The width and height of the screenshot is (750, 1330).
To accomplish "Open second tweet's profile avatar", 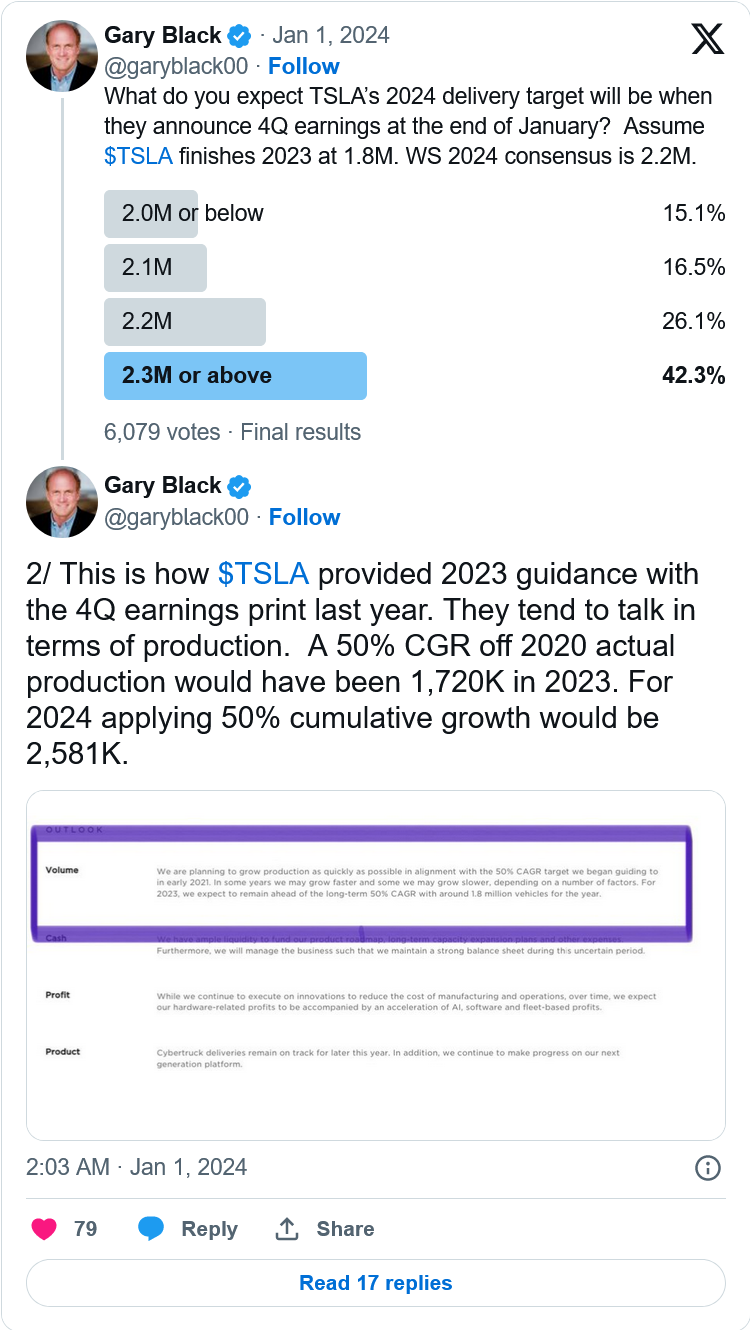I will coord(62,503).
